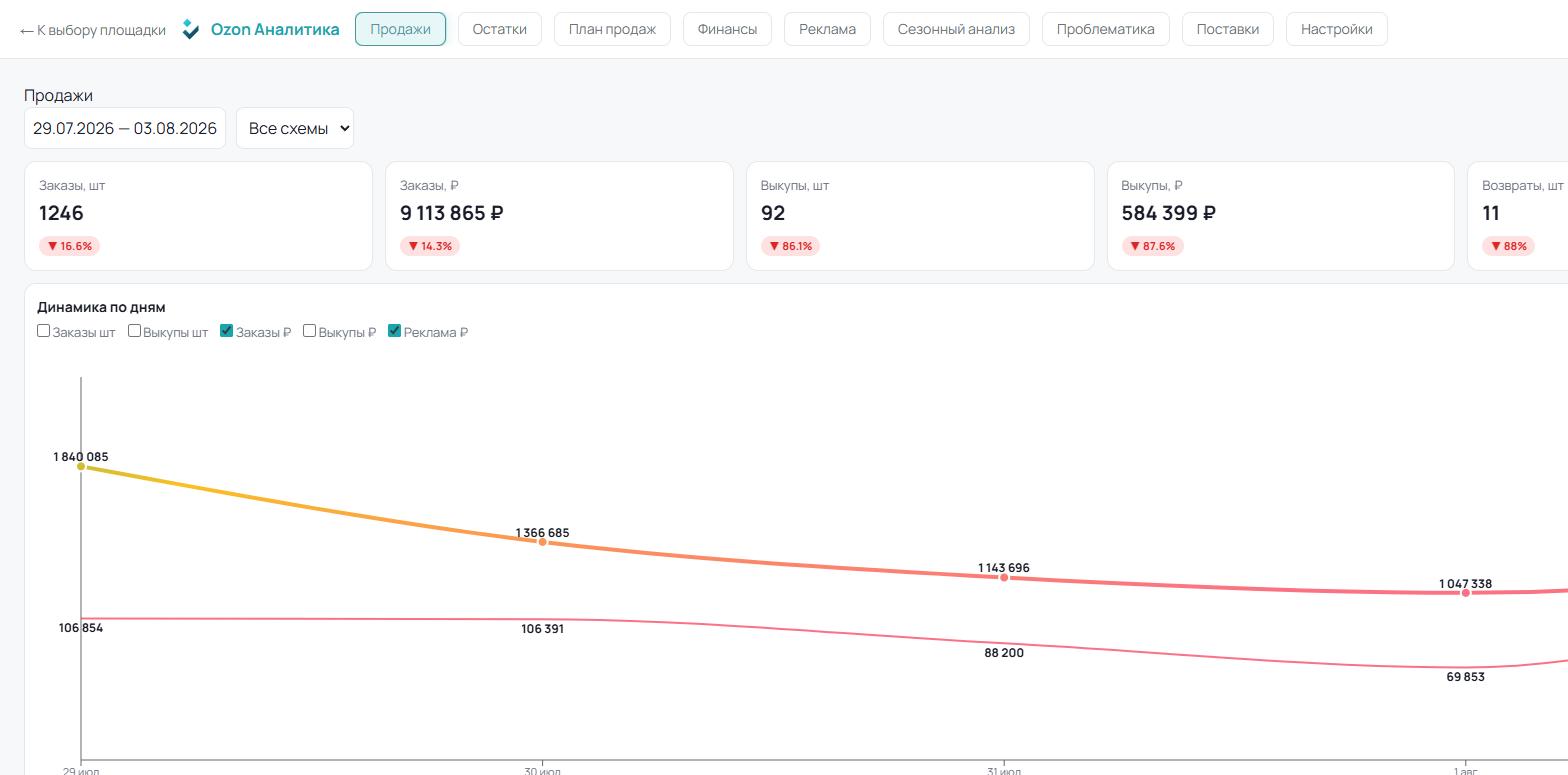Click the 'Выкупы, шт' card value 92
1568x775 pixels.
773,213
